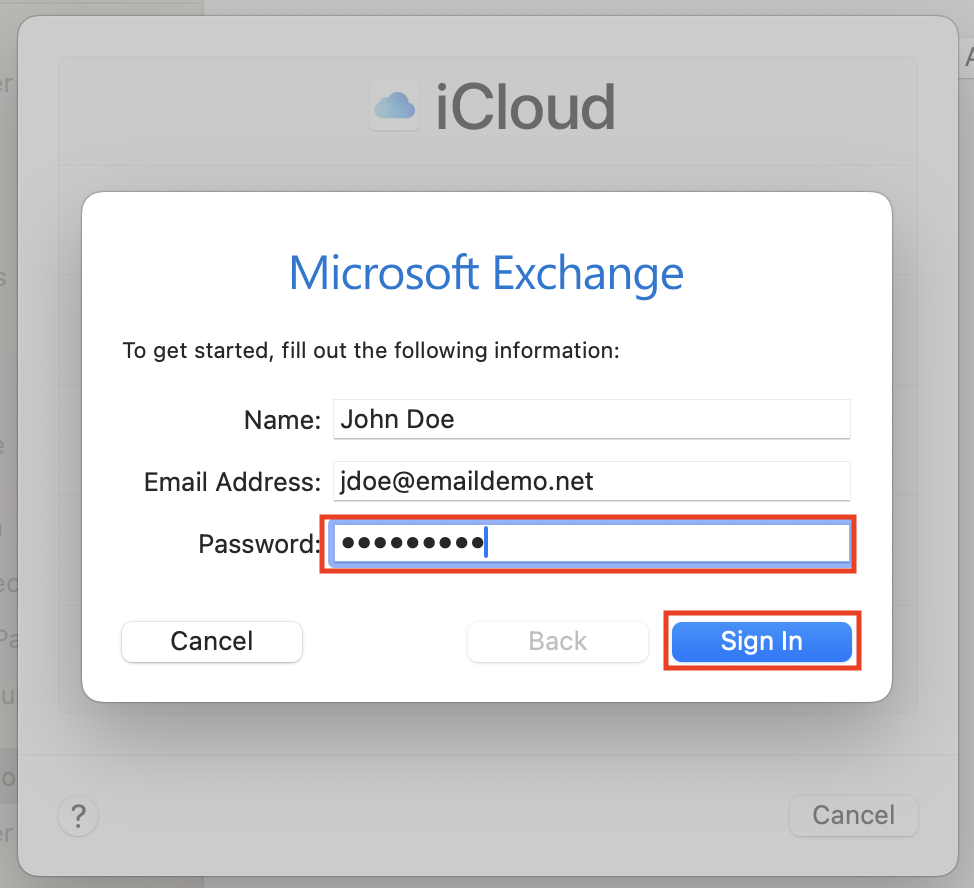Click the "To get started" instruction text
The height and width of the screenshot is (888, 974).
point(371,351)
